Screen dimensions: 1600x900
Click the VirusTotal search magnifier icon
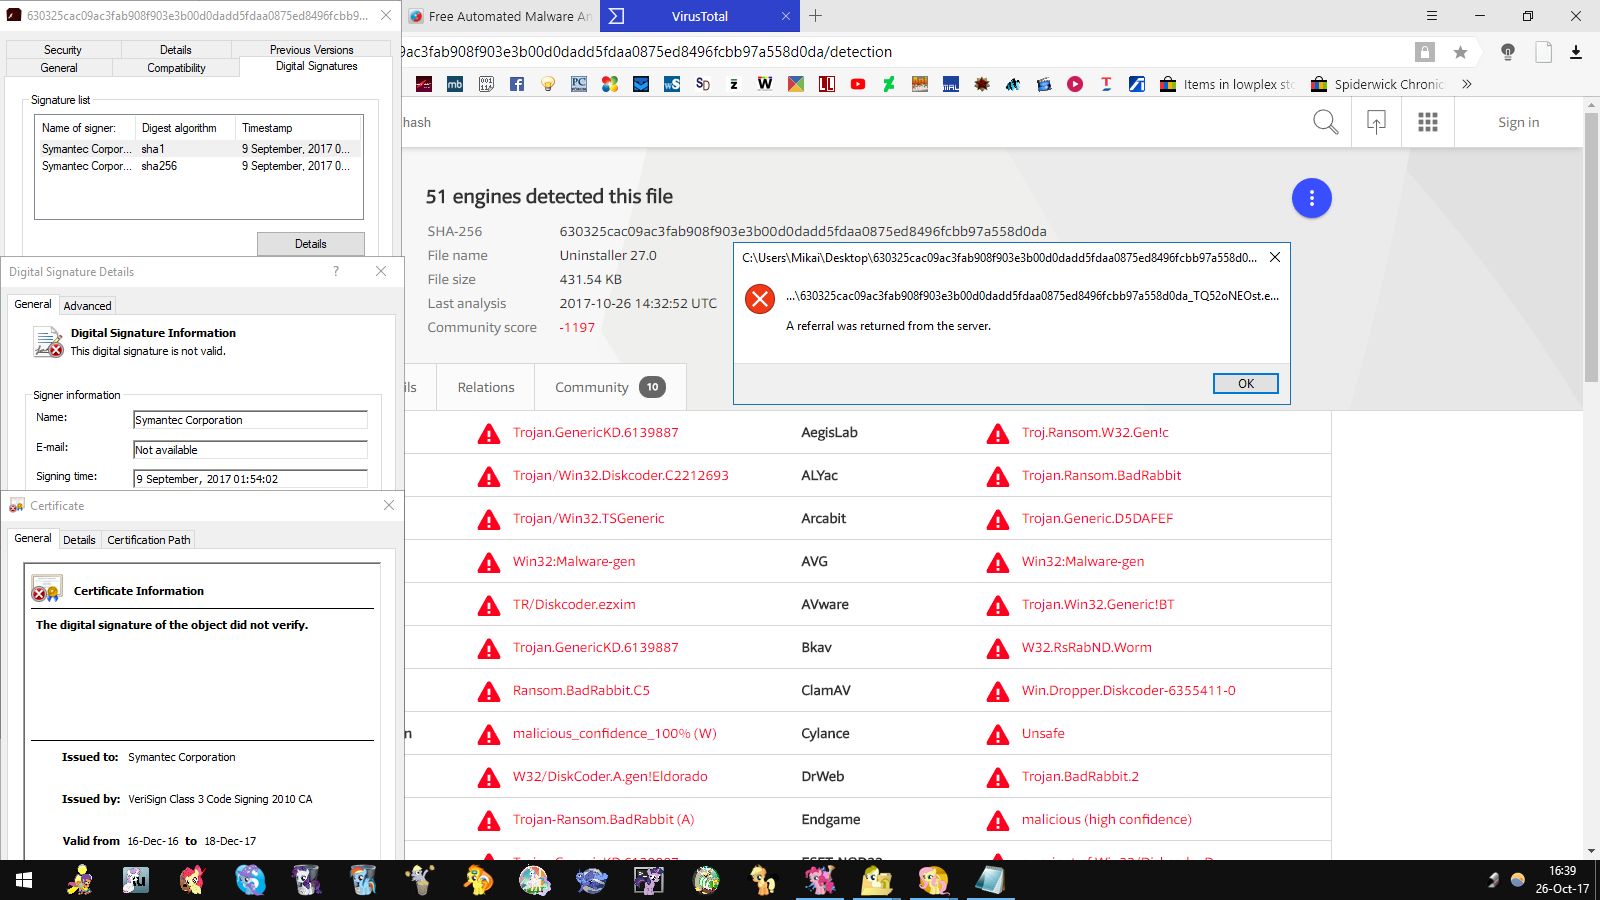point(1325,122)
